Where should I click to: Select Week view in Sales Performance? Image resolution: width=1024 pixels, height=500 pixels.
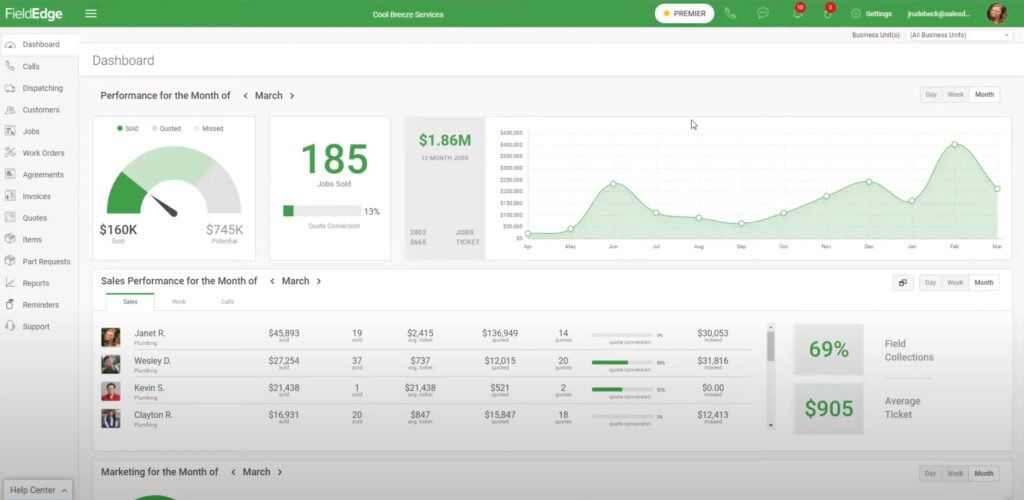pos(955,283)
